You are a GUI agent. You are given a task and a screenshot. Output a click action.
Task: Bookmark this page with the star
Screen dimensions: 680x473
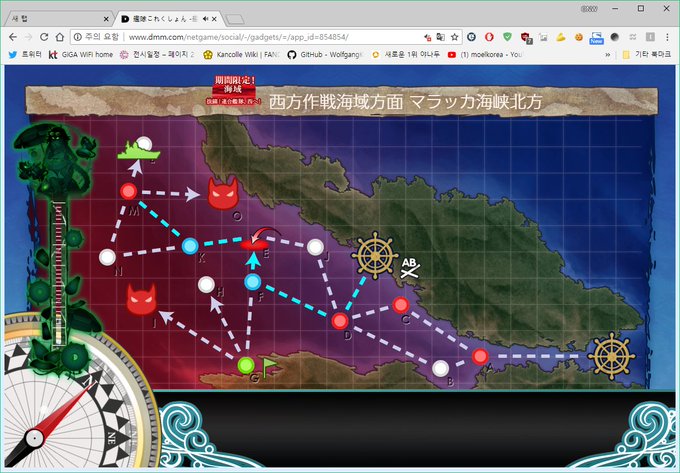(x=454, y=37)
